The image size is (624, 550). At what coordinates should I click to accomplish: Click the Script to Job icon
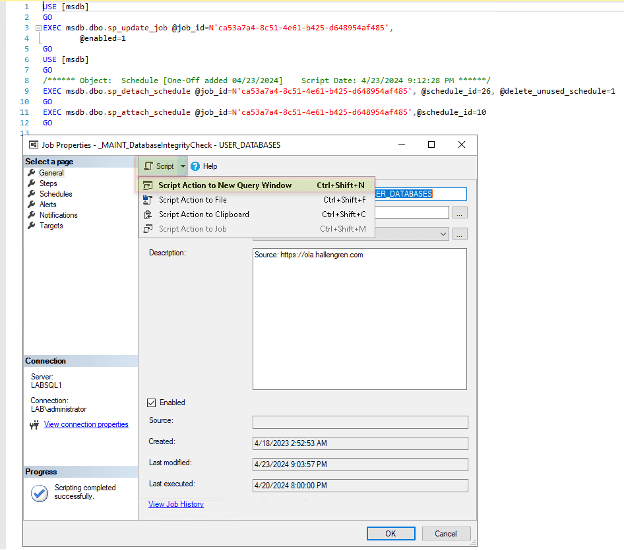[148, 229]
